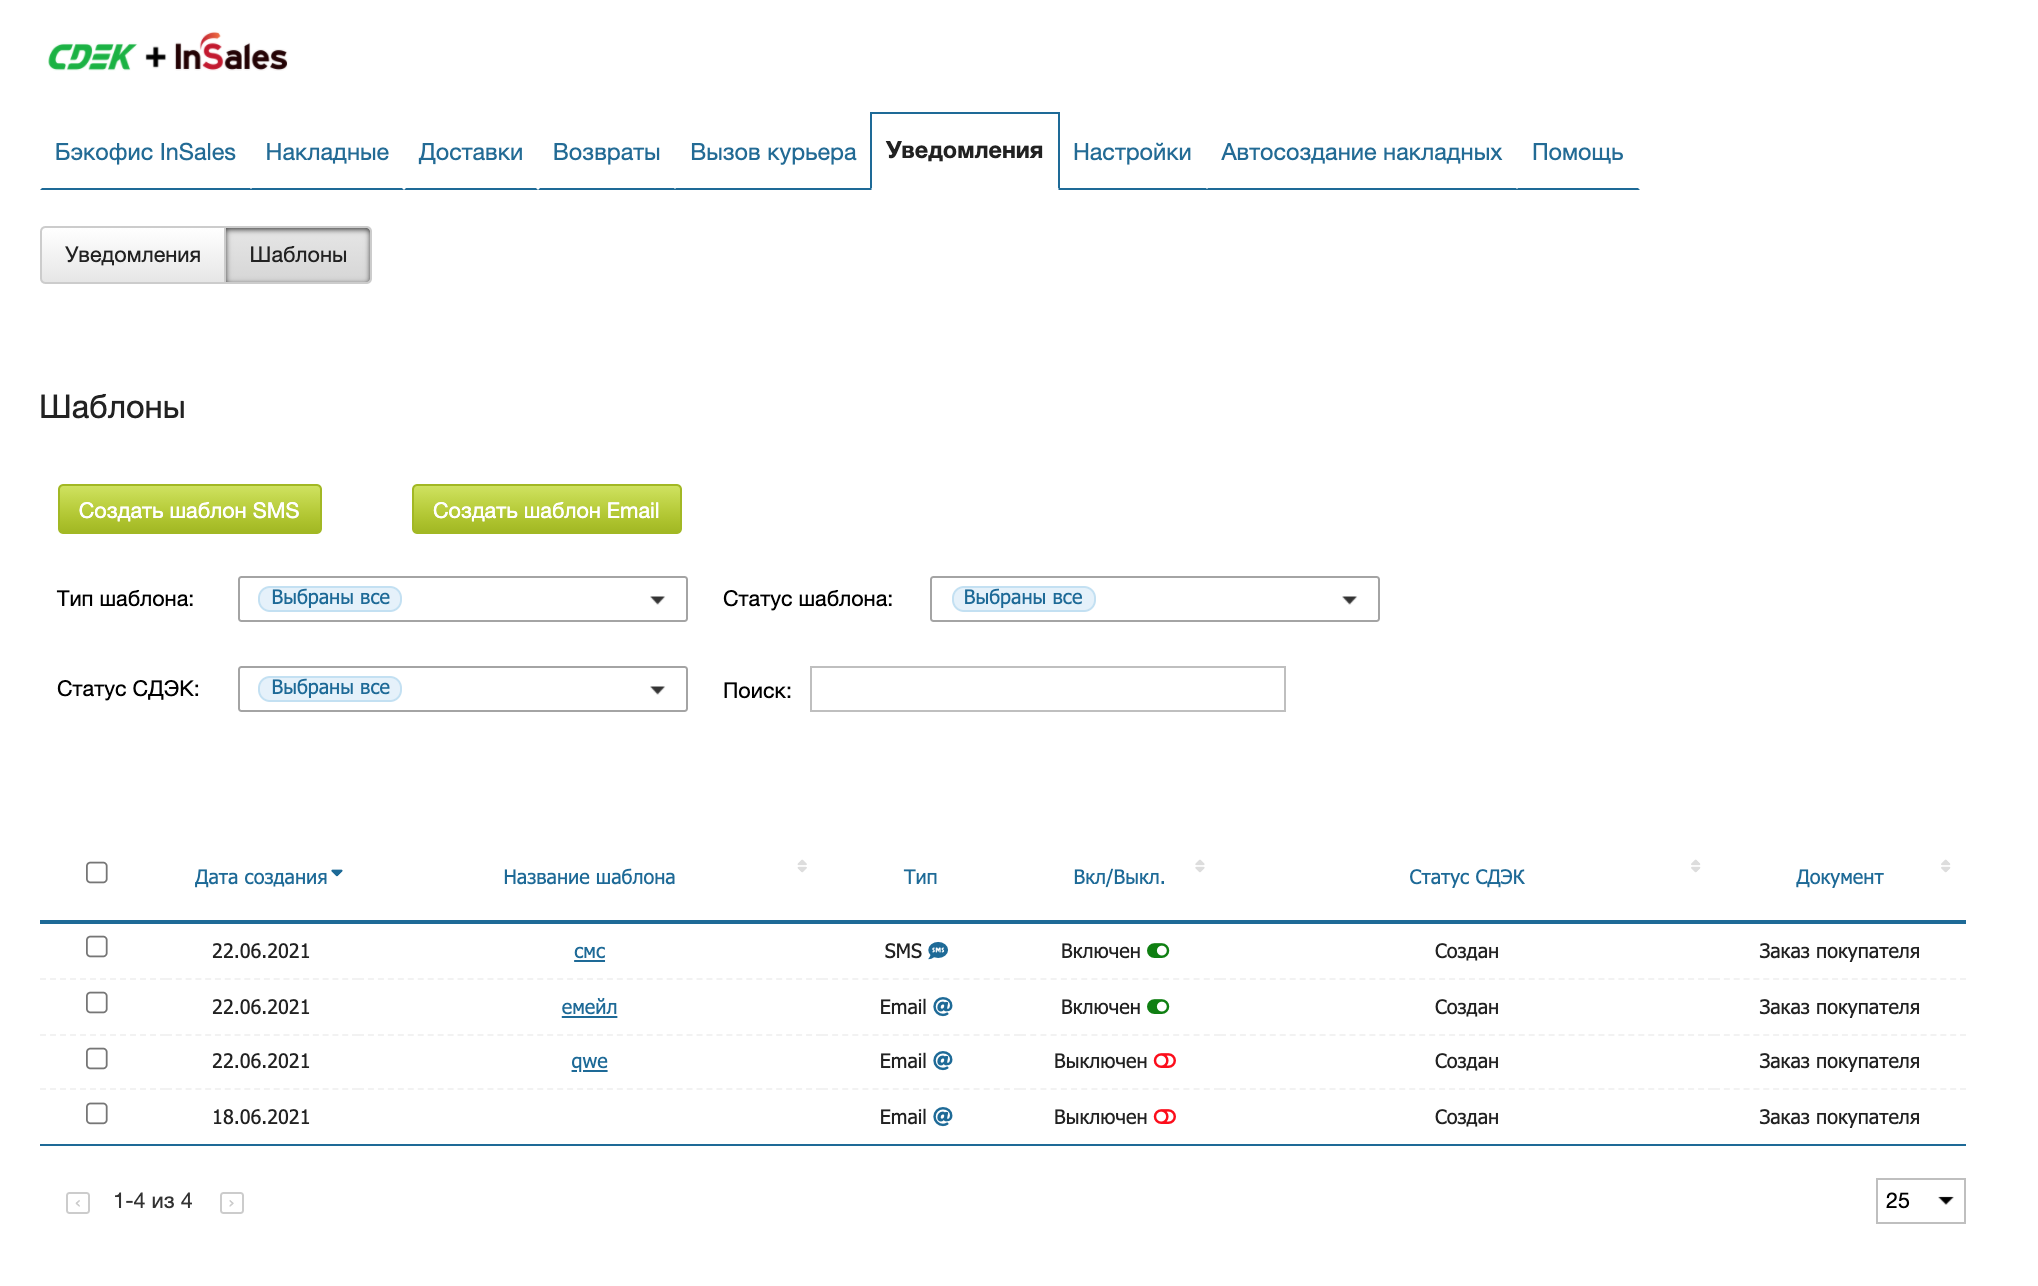
Task: Enable the qwe template red toggle
Action: (1164, 1061)
